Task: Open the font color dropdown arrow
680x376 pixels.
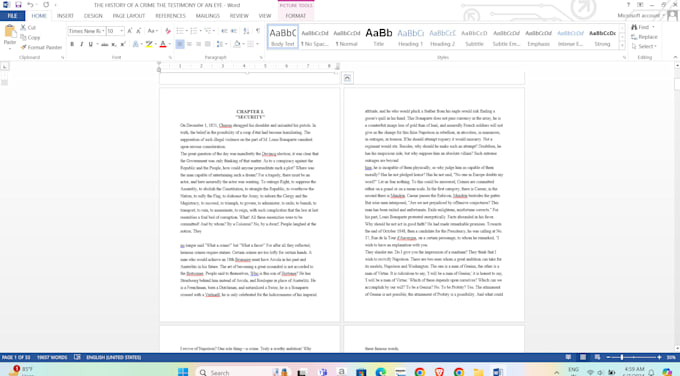Action: coord(169,44)
